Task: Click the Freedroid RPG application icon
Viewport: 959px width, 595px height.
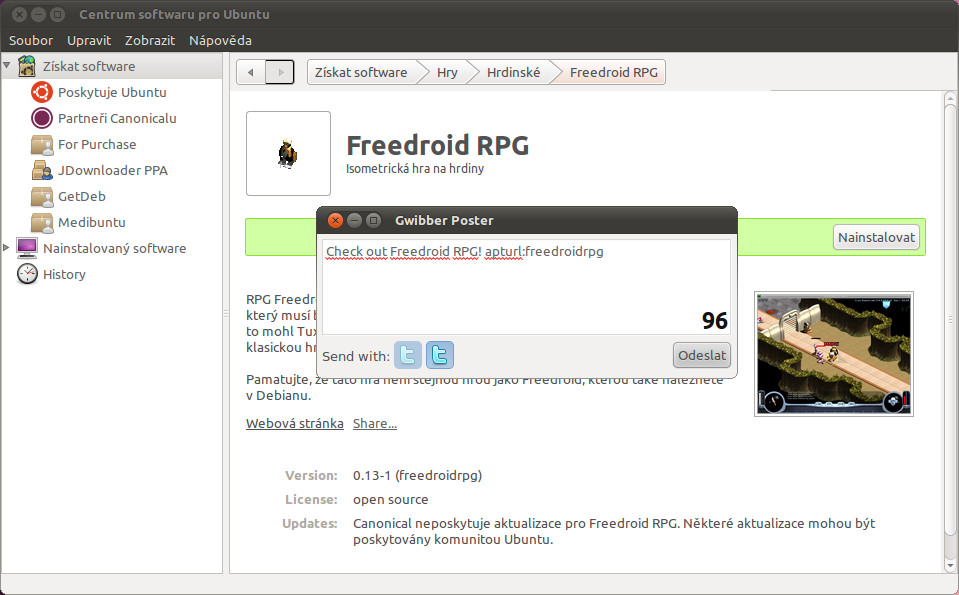Action: click(x=288, y=153)
